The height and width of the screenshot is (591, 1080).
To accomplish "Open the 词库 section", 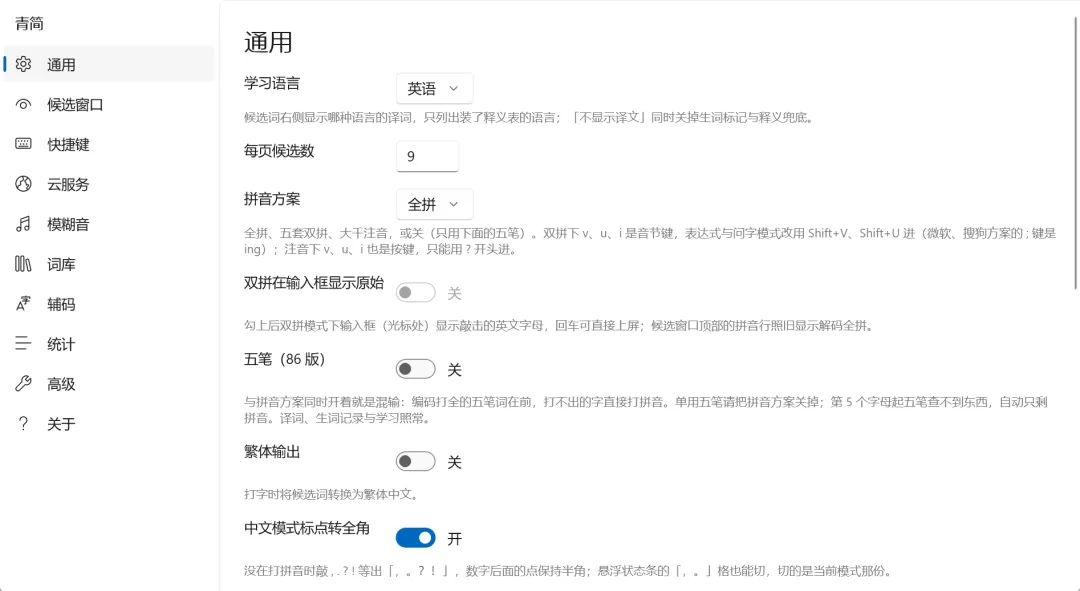I will click(x=109, y=264).
